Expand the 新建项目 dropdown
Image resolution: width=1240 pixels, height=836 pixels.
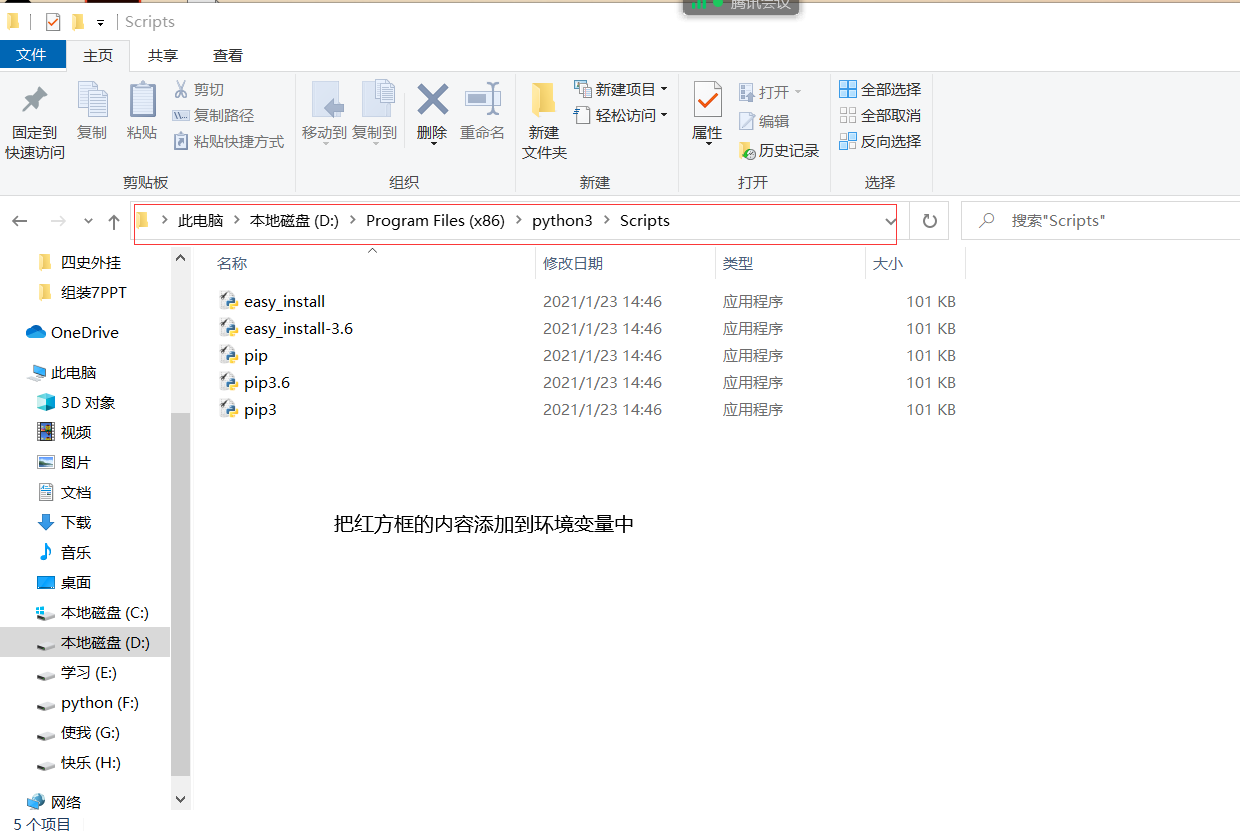coord(666,88)
